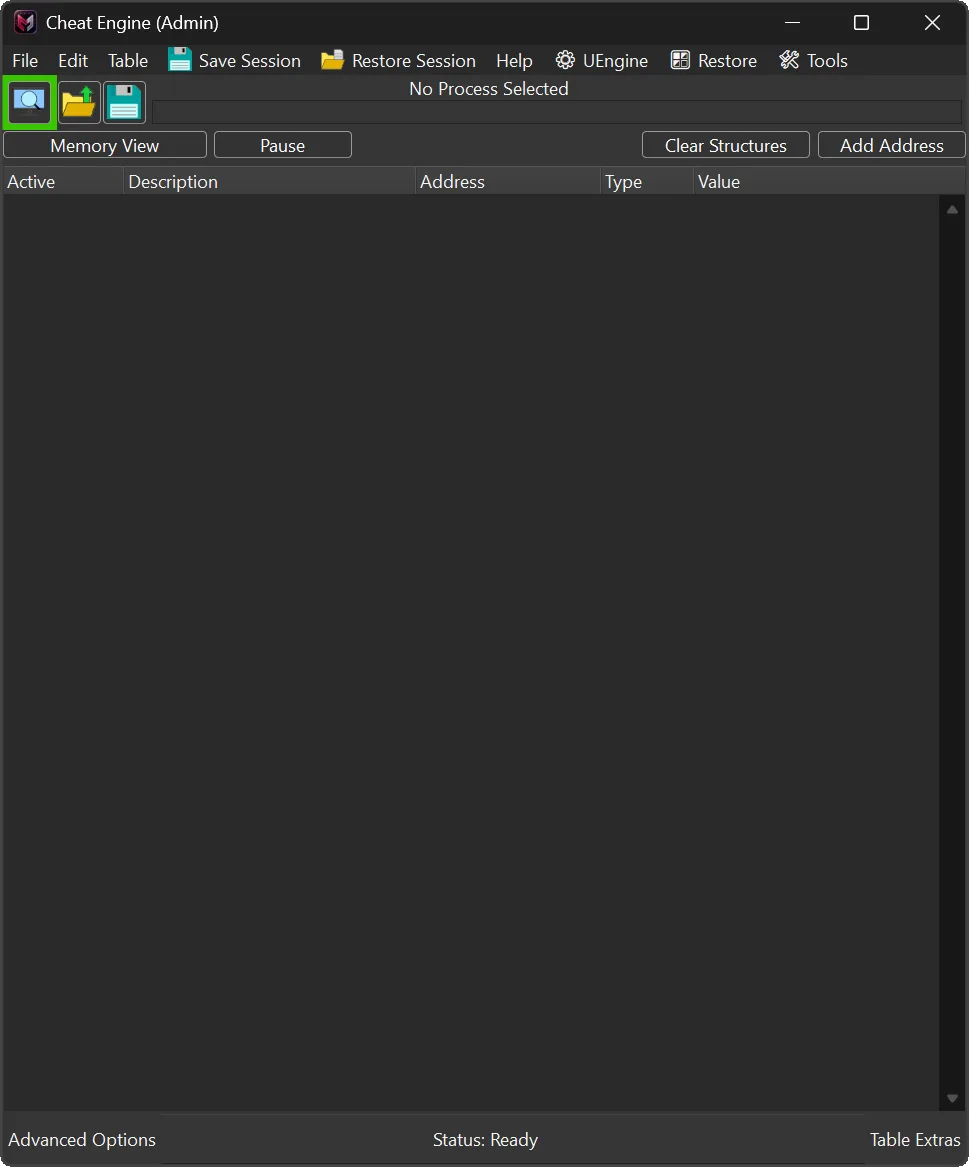969x1167 pixels.
Task: Open the process list with the magnifier icon
Action: tap(30, 102)
